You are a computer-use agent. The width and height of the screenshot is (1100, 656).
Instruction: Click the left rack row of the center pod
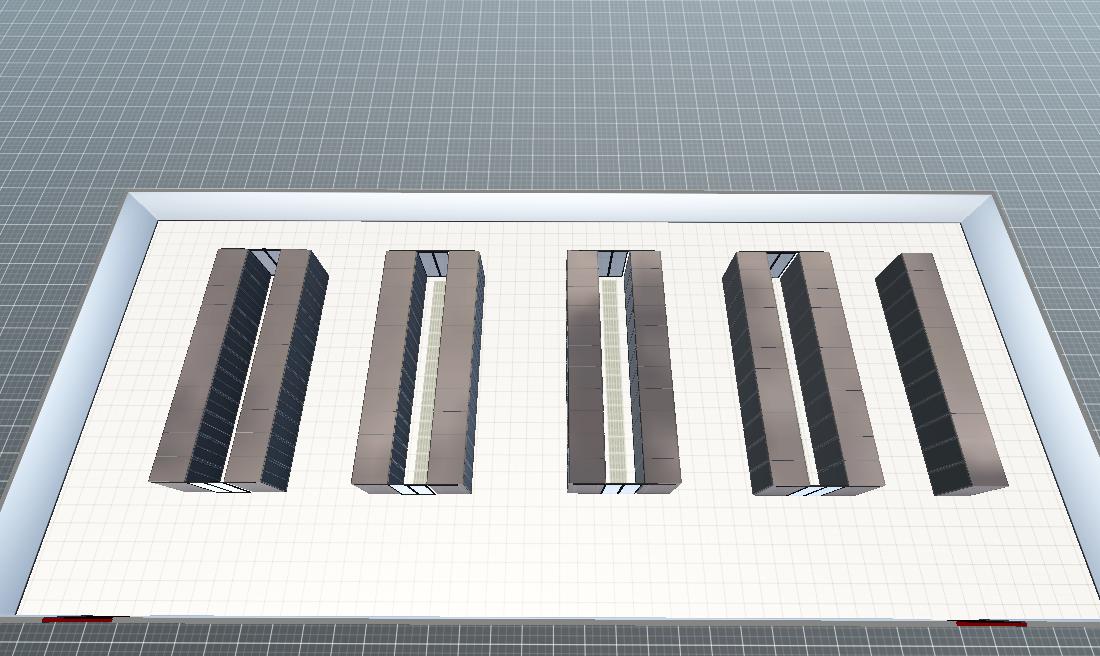pos(584,370)
